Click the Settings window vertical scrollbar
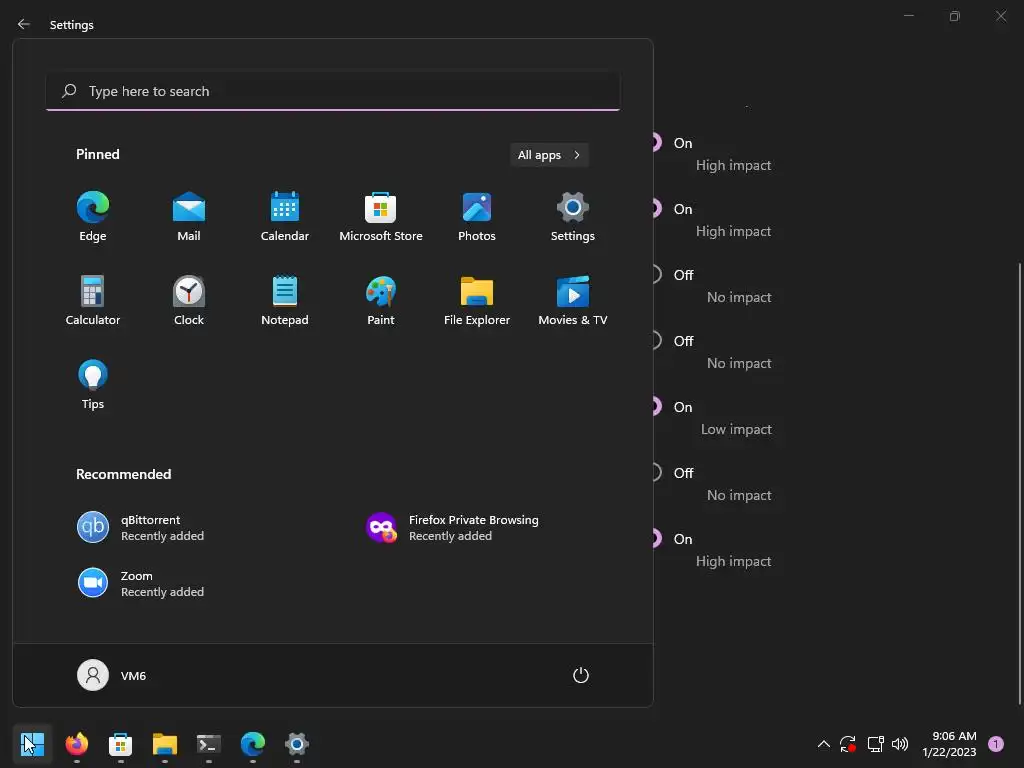Screen dimensions: 1024x768 1019,483
